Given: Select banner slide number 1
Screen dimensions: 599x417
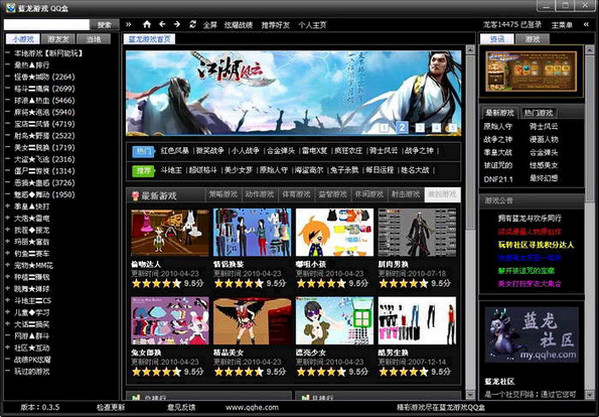Looking at the screenshot, I should pyautogui.click(x=384, y=128).
